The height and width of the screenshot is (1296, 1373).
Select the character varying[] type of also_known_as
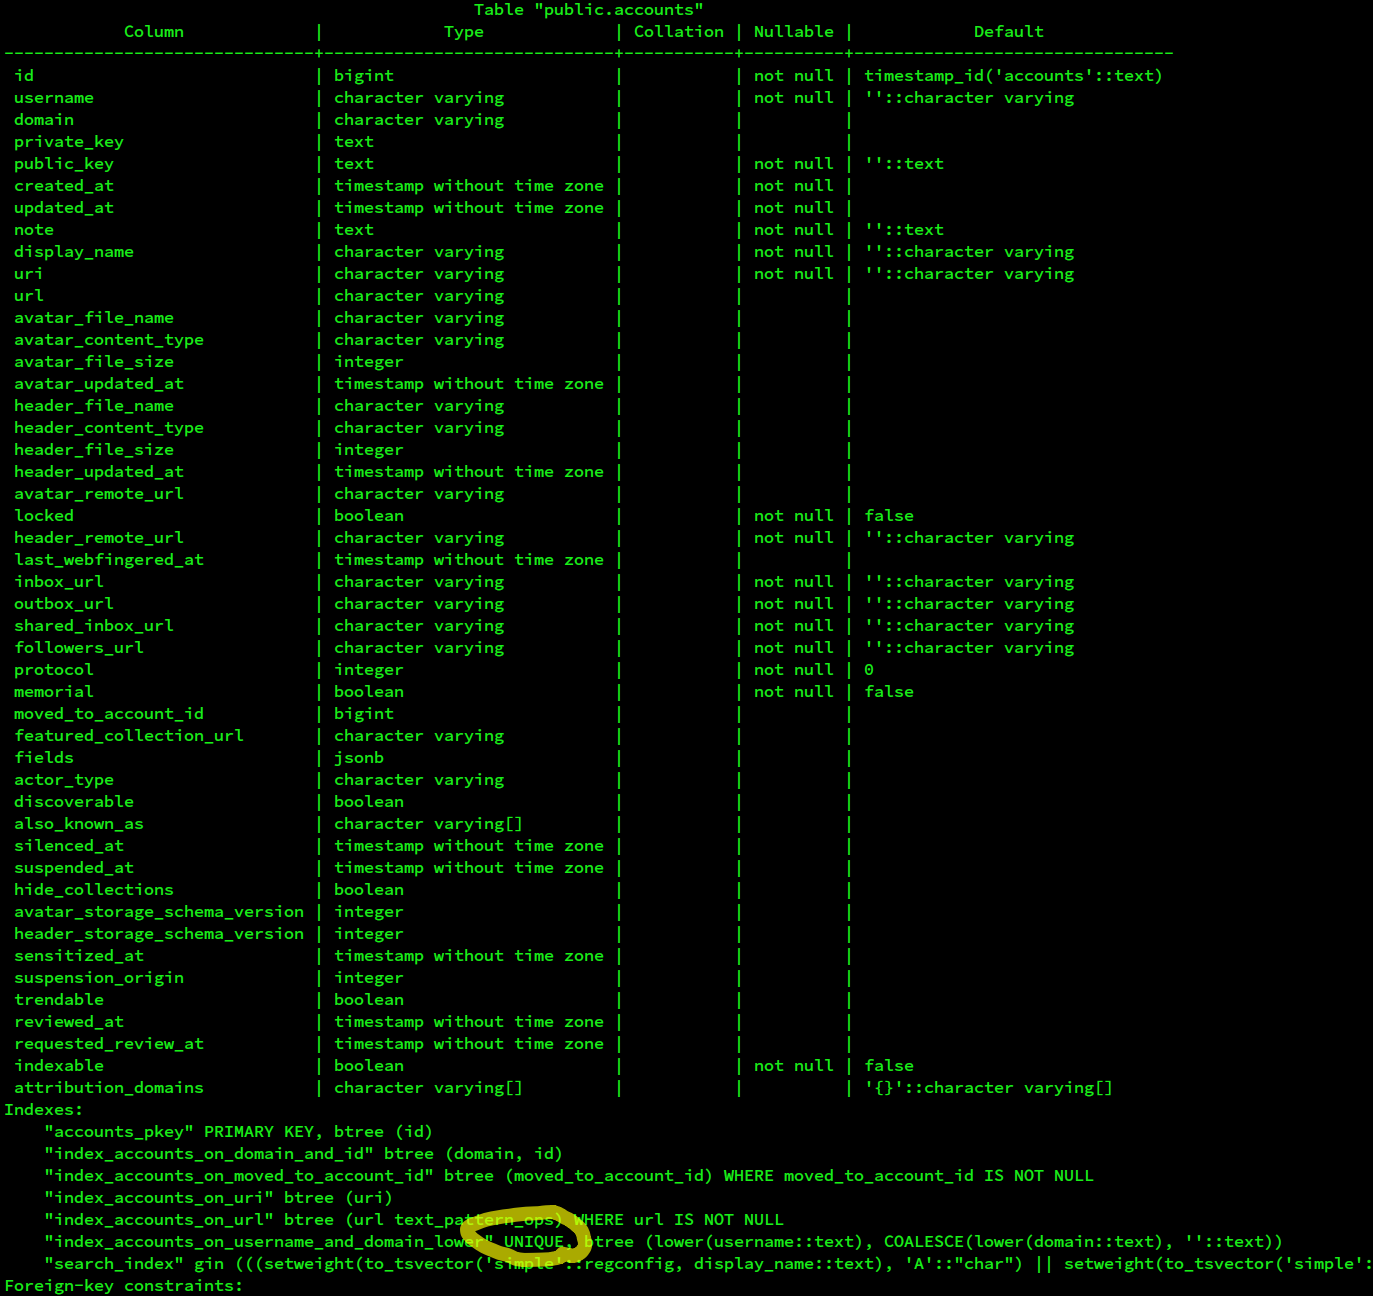[428, 823]
